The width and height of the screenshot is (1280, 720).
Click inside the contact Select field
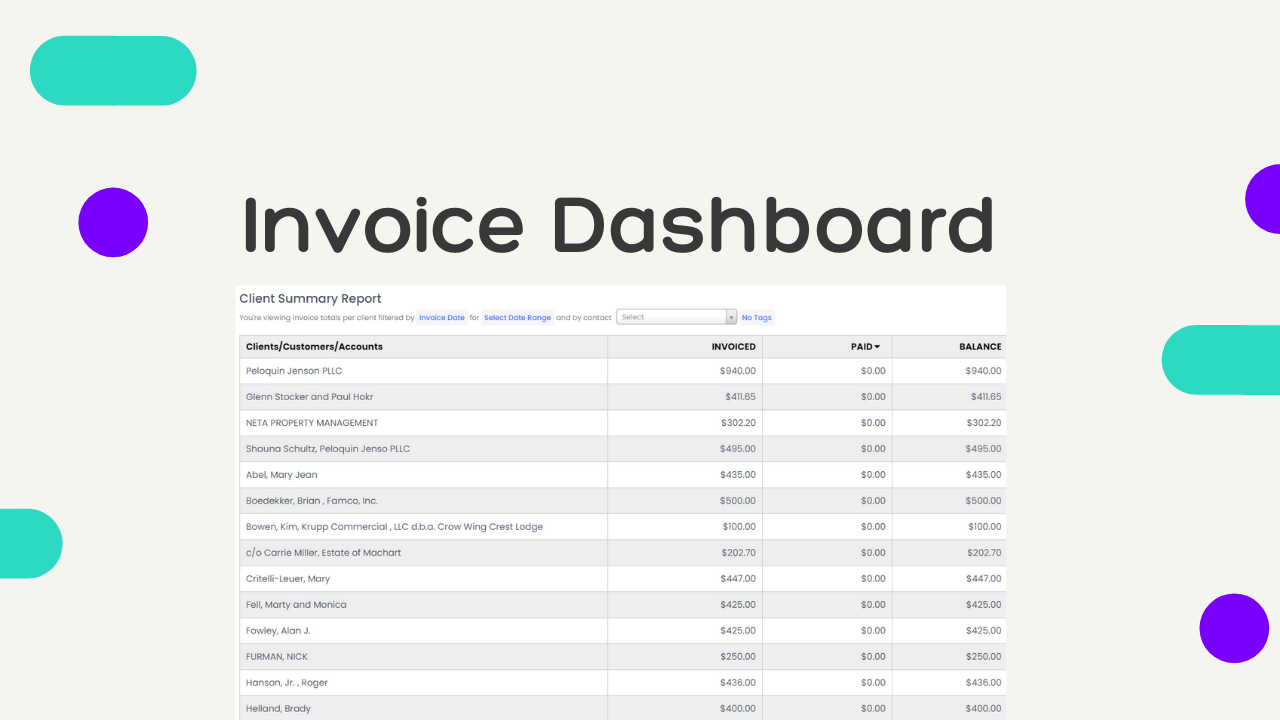(x=670, y=317)
